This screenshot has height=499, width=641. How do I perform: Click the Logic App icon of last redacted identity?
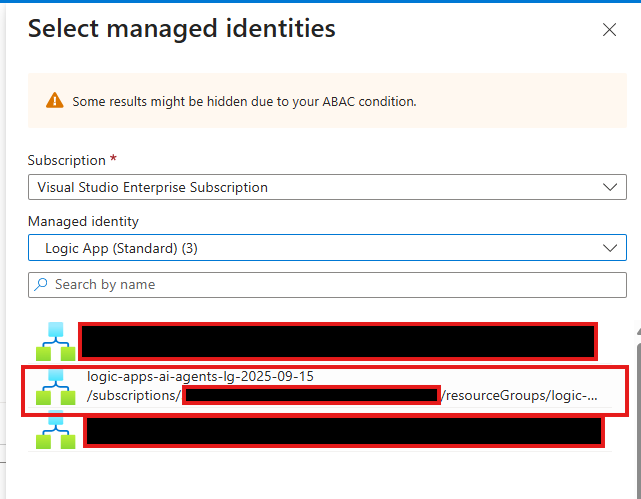56,430
